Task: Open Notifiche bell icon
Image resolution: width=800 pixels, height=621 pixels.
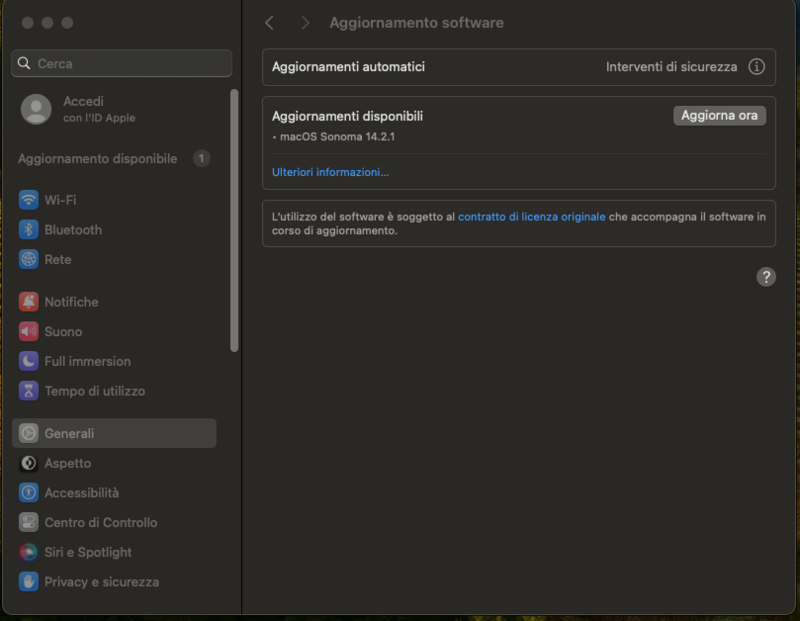Action: pos(29,302)
